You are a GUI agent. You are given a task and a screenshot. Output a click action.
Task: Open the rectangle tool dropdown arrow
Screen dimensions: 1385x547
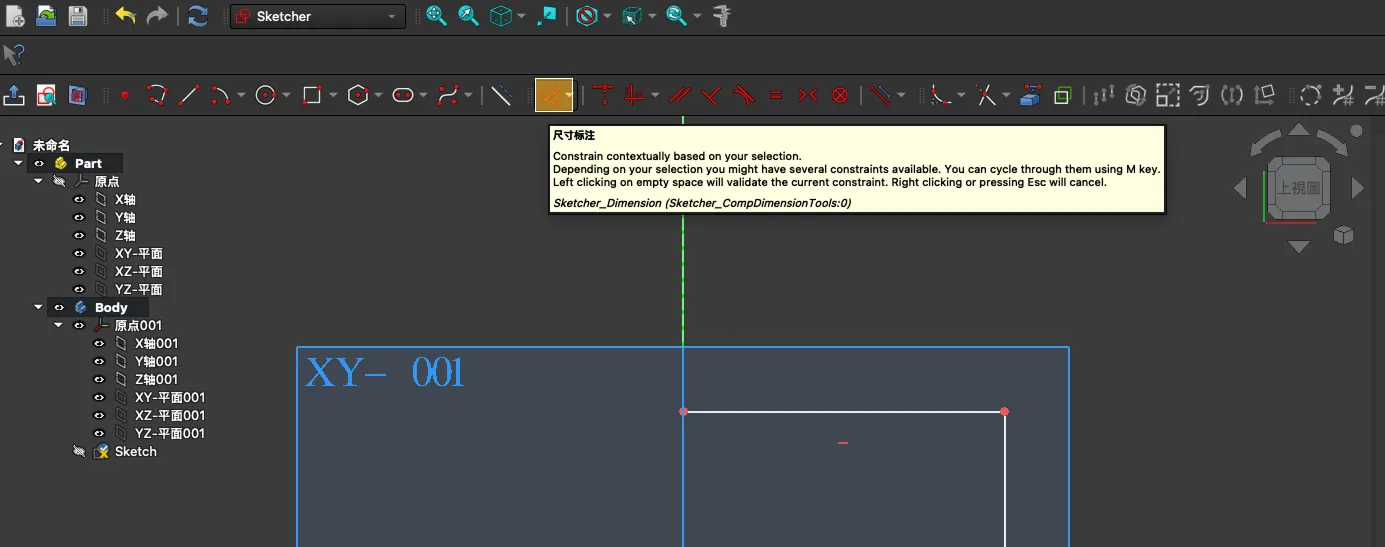[333, 96]
